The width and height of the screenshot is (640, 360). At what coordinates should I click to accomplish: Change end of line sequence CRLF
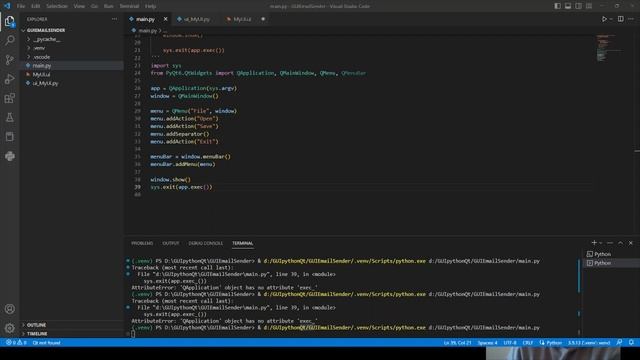coord(528,342)
